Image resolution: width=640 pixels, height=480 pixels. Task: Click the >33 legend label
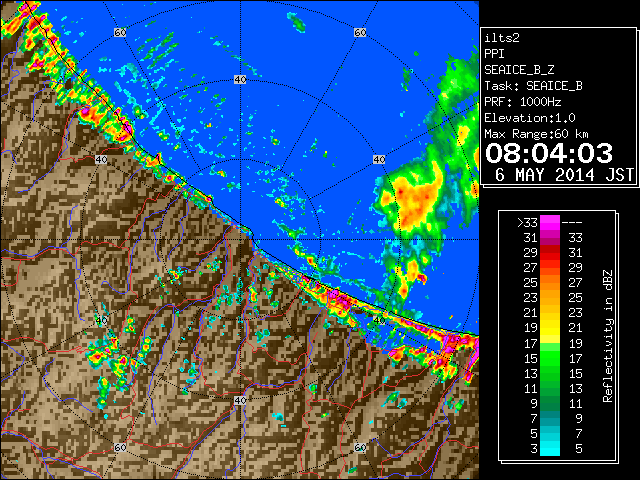pos(527,223)
